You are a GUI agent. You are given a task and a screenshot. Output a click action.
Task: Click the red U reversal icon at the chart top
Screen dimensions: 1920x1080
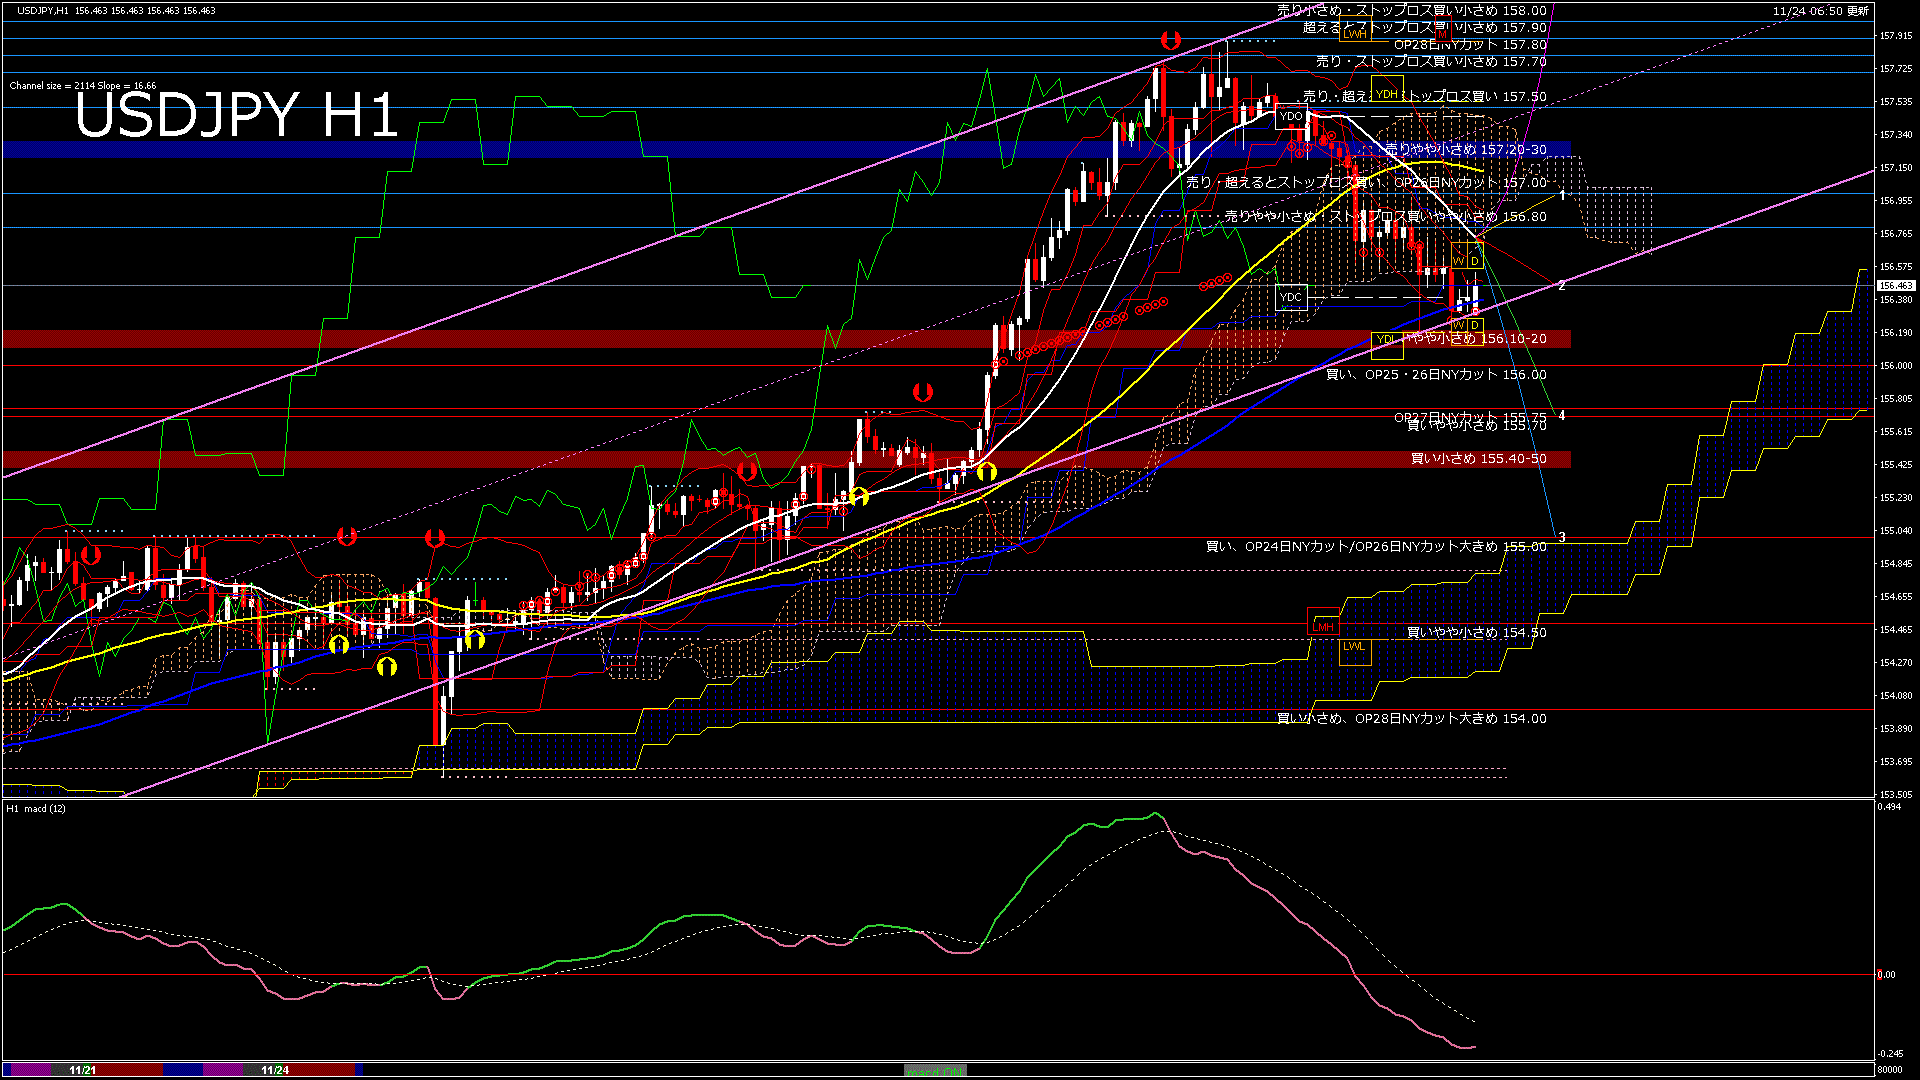point(1170,43)
